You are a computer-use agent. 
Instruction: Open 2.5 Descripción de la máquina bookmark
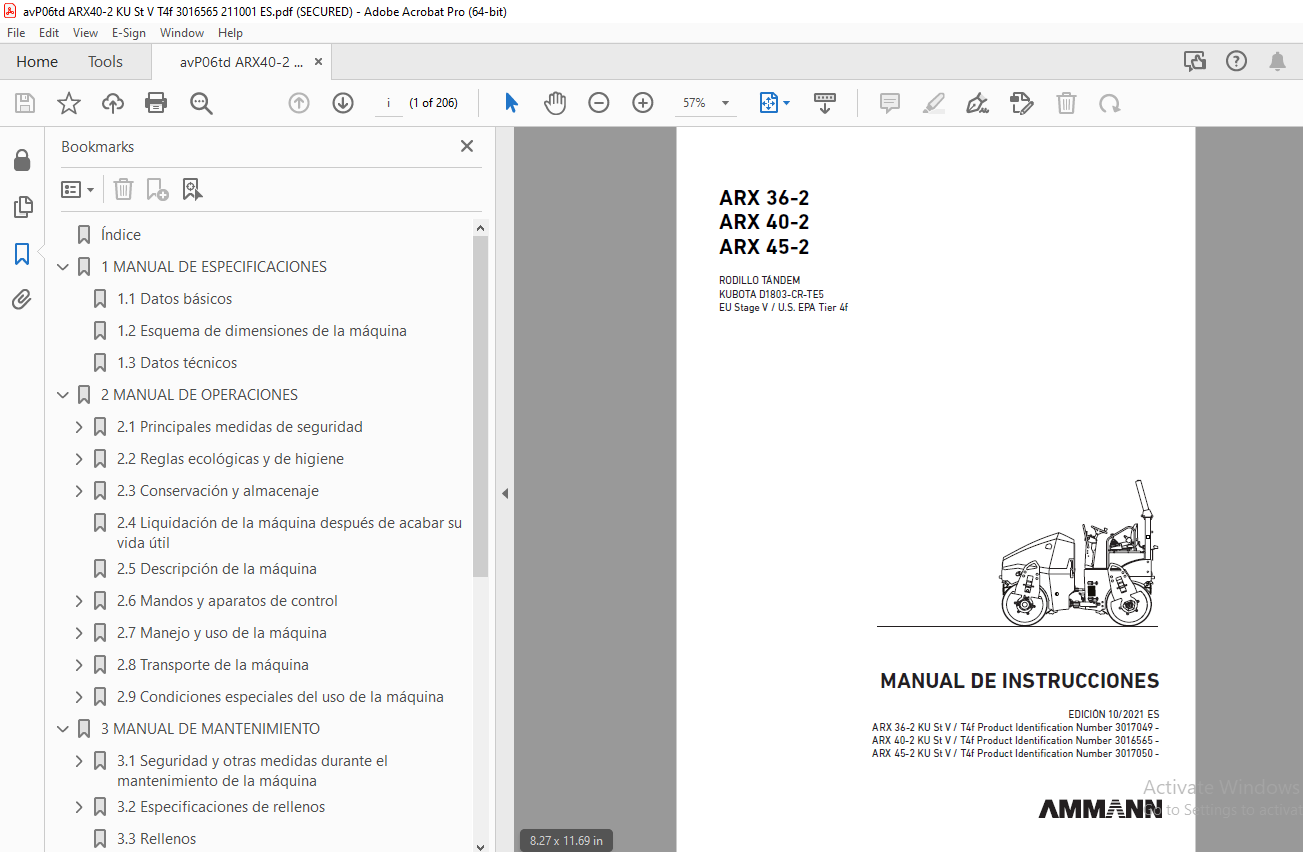tap(216, 569)
